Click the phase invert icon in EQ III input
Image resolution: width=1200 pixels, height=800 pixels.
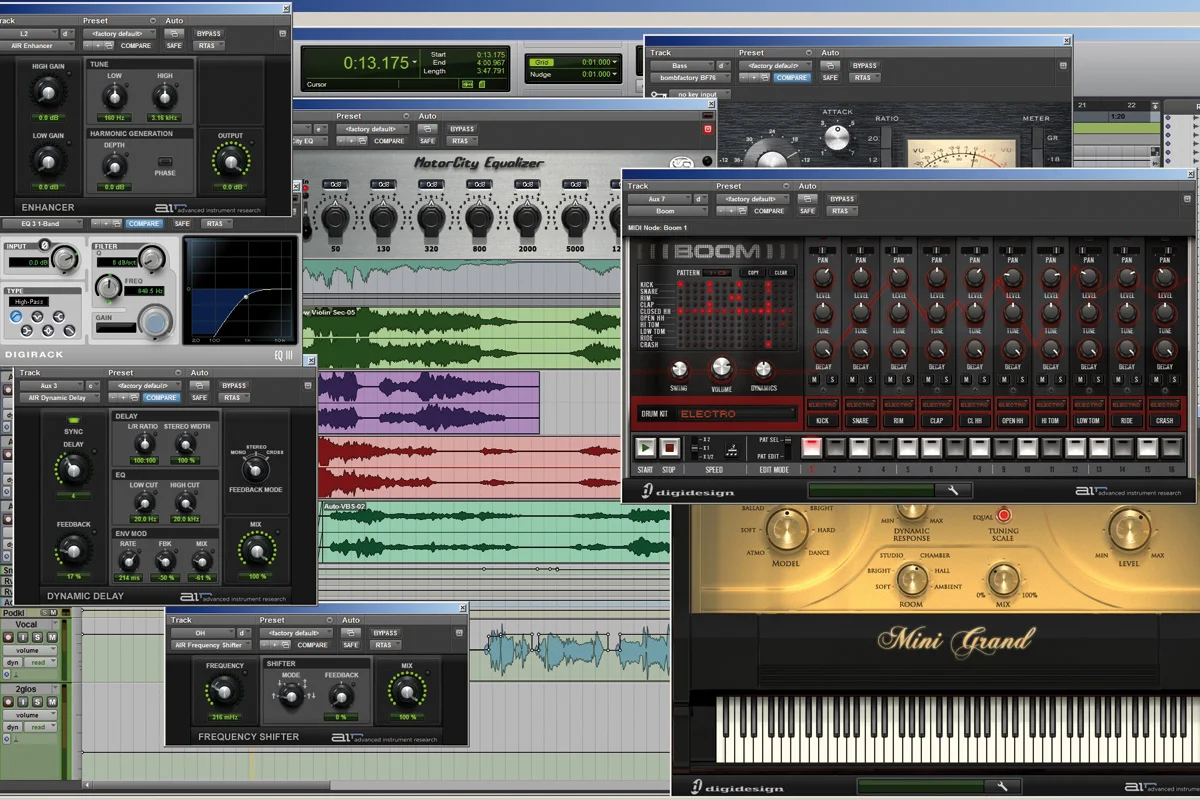click(44, 245)
